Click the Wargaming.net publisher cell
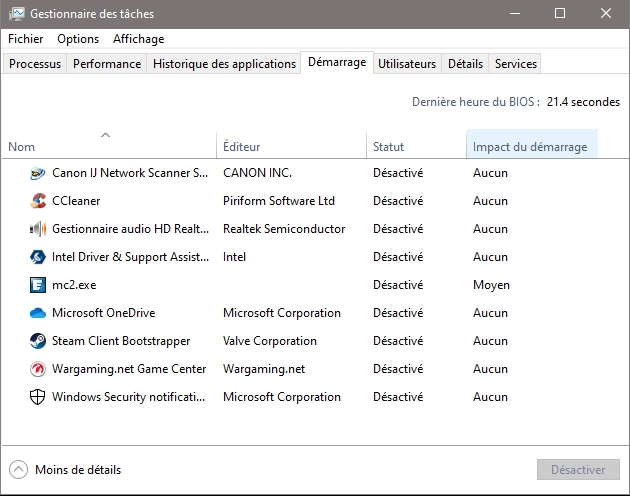Screen dimensions: 630x496 264,369
